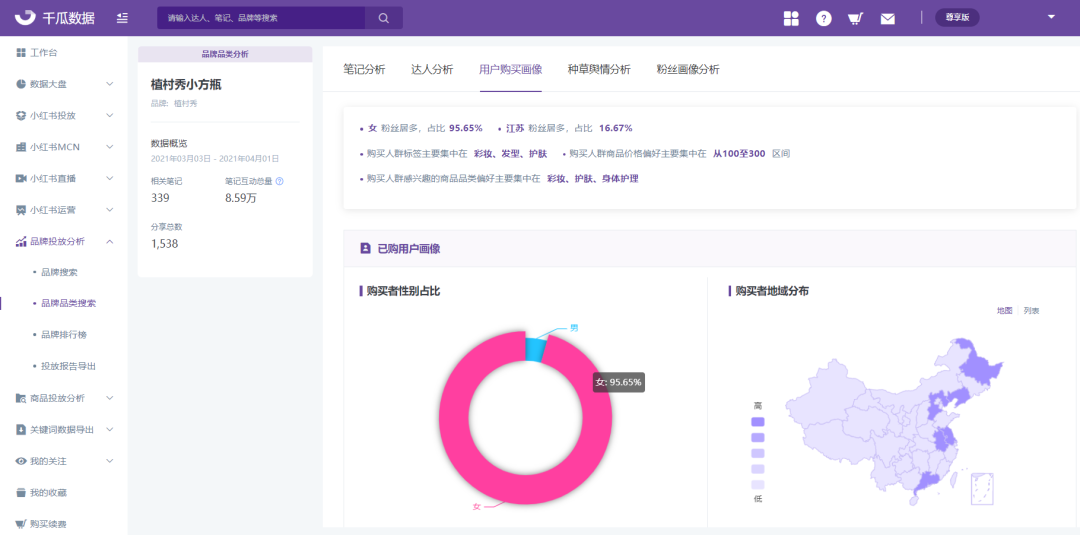This screenshot has width=1080, height=535.
Task: Open the help question mark icon
Action: 823,19
